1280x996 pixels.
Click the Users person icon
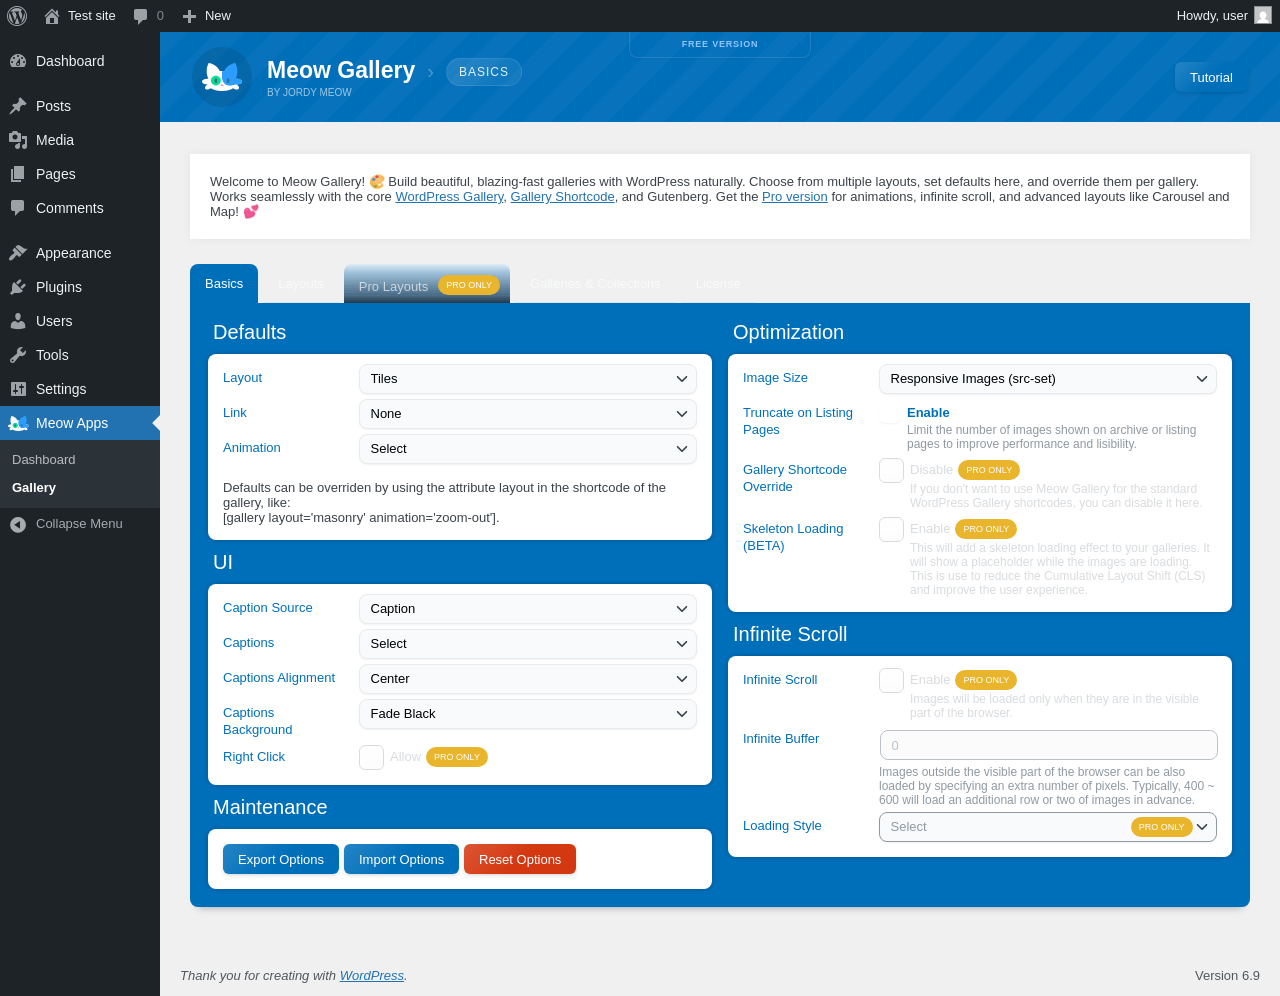point(18,321)
